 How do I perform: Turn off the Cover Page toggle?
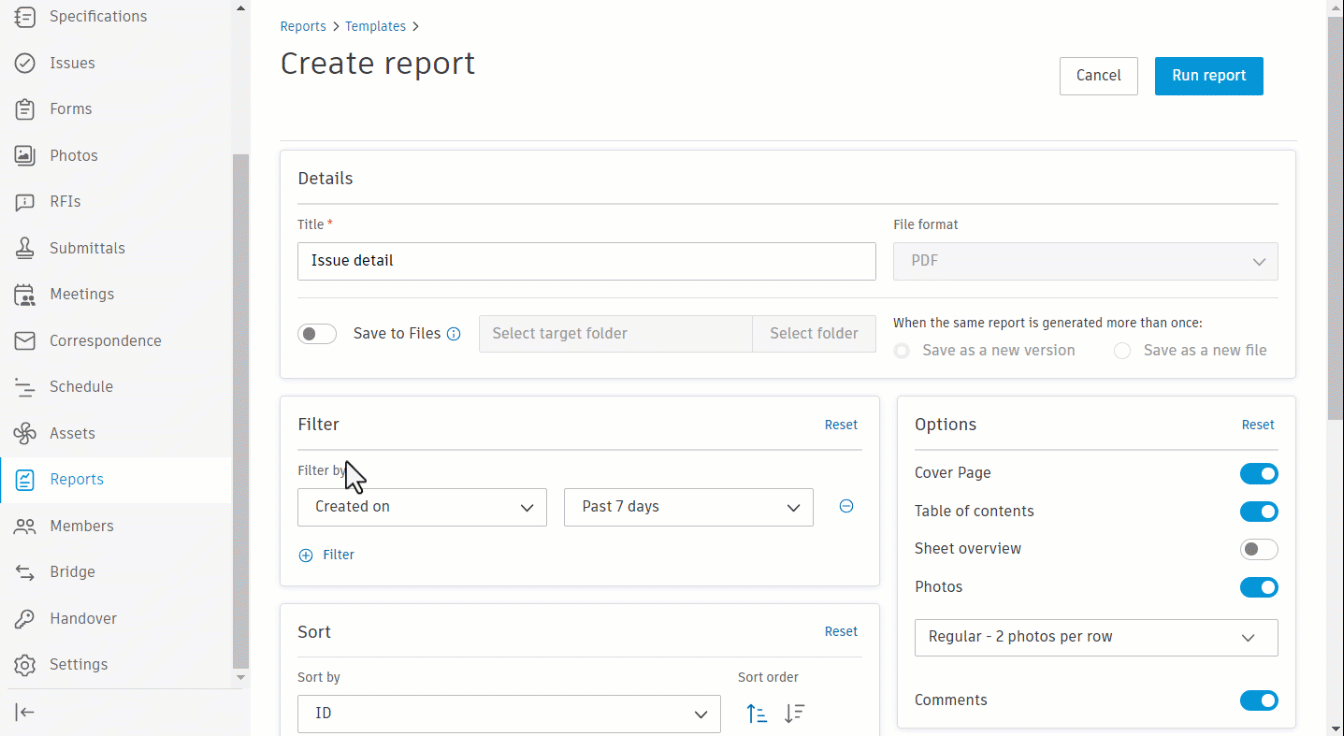[x=1258, y=474]
